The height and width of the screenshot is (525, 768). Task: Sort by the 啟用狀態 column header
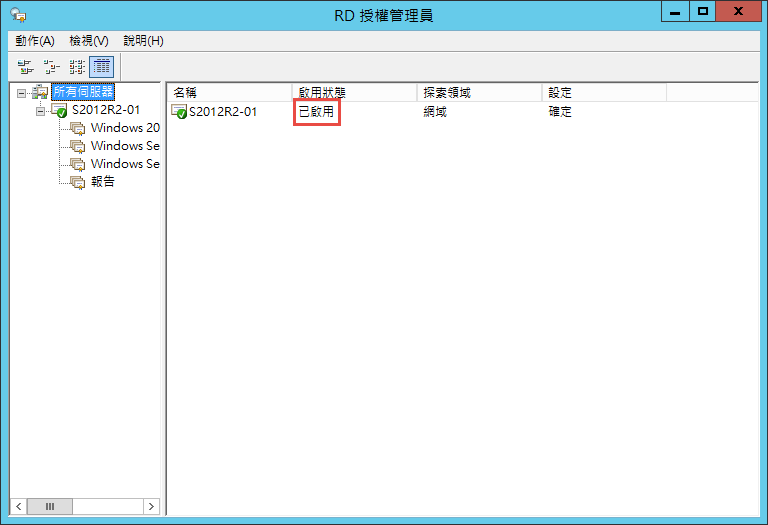coord(355,93)
